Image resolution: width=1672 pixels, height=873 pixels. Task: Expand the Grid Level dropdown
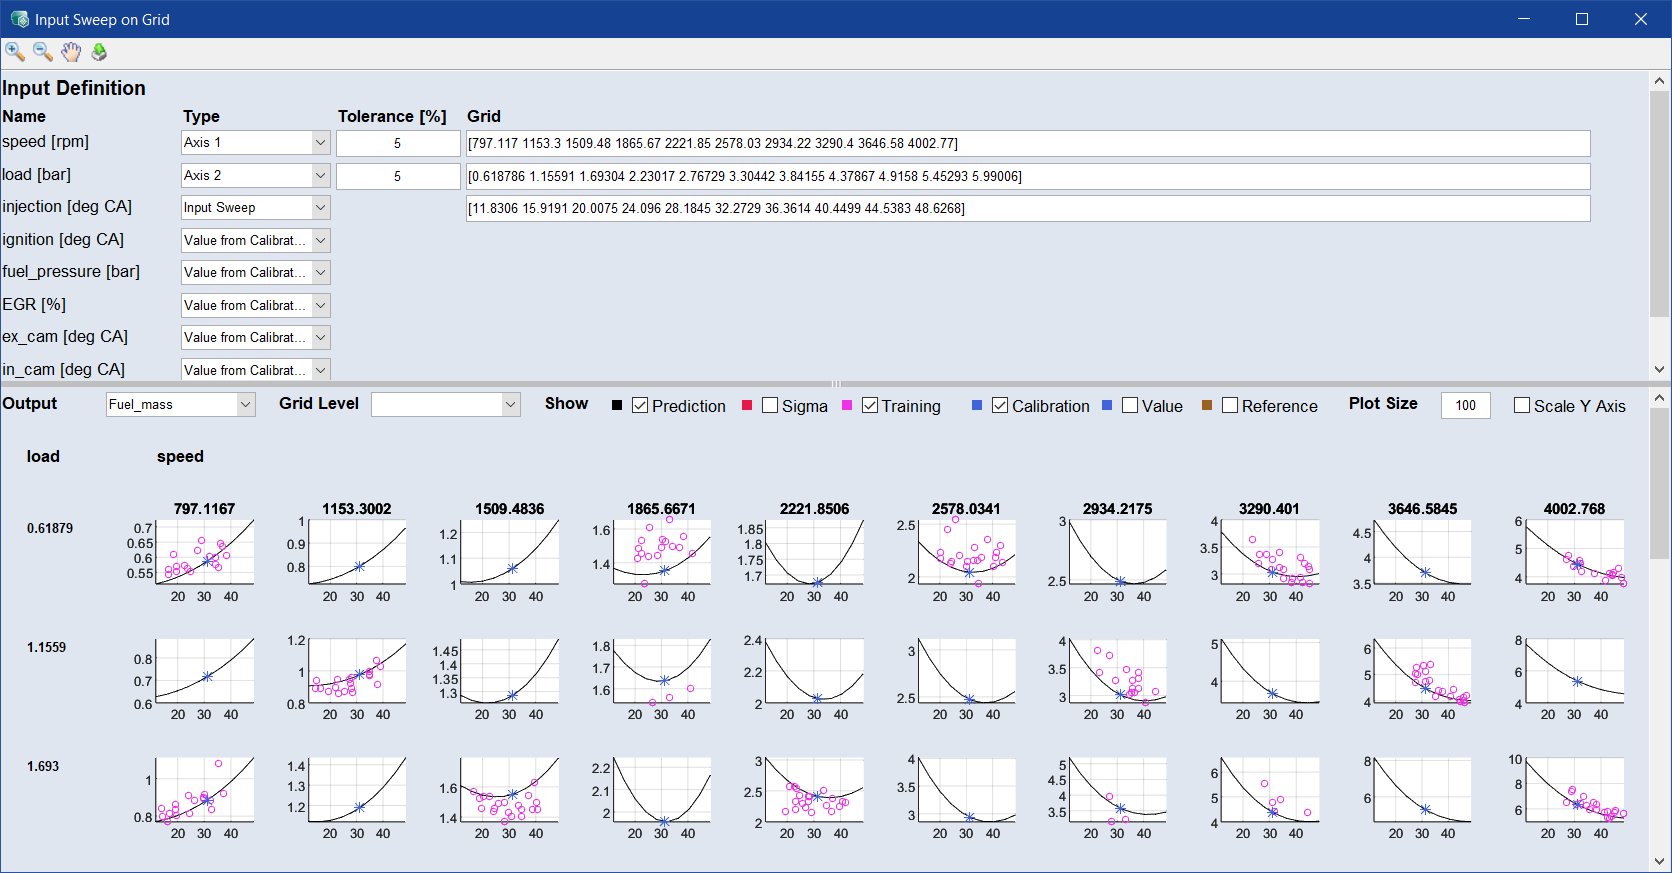pos(445,404)
